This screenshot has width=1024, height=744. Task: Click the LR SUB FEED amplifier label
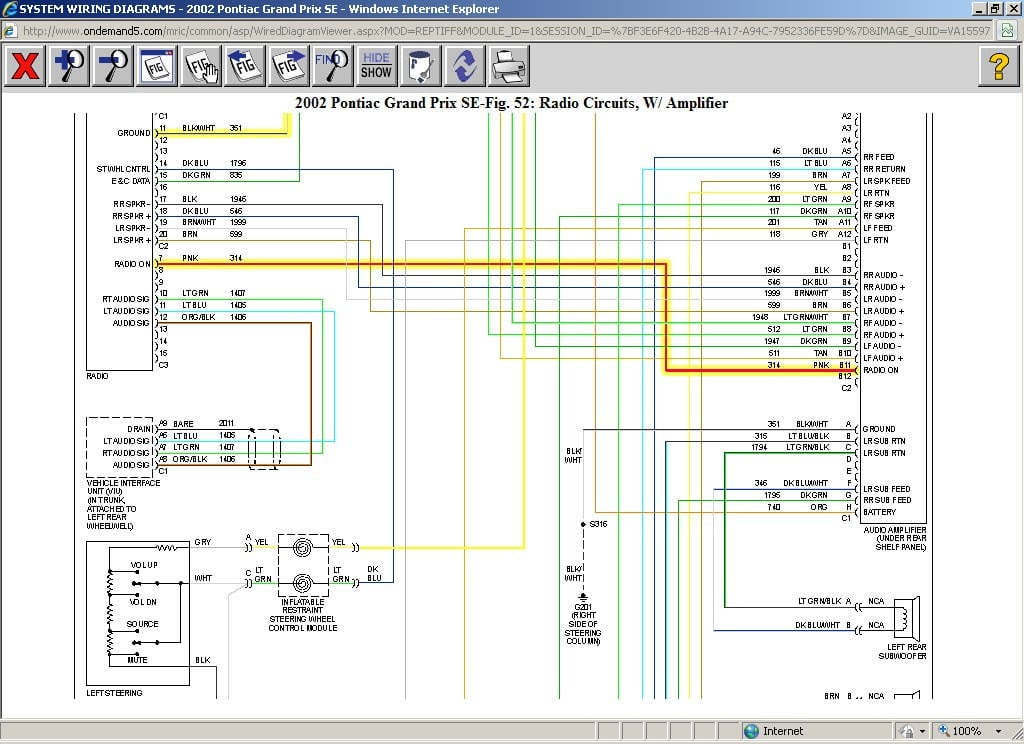pyautogui.click(x=886, y=489)
